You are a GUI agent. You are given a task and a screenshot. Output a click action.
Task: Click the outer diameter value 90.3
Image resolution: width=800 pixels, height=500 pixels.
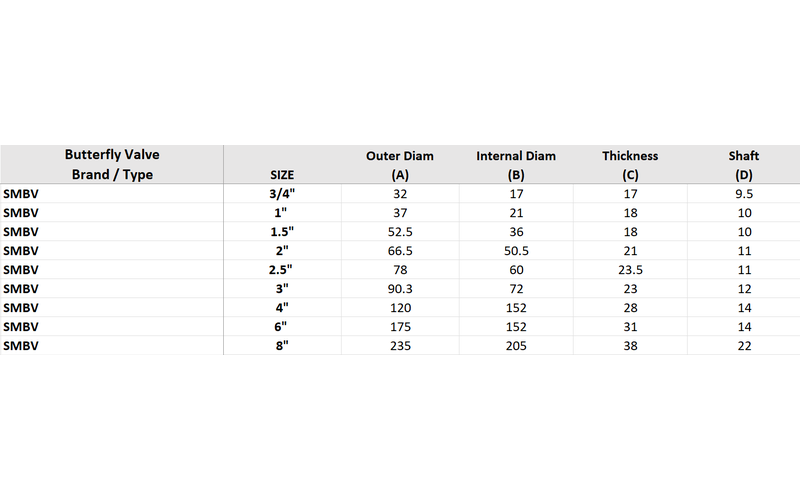pos(400,289)
